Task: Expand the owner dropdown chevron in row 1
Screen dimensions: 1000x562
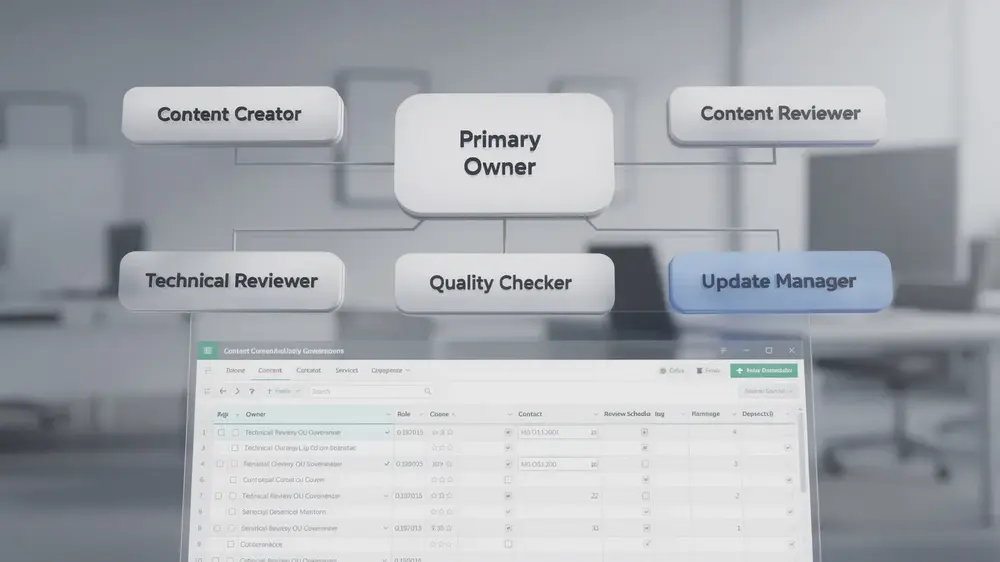Action: click(387, 433)
